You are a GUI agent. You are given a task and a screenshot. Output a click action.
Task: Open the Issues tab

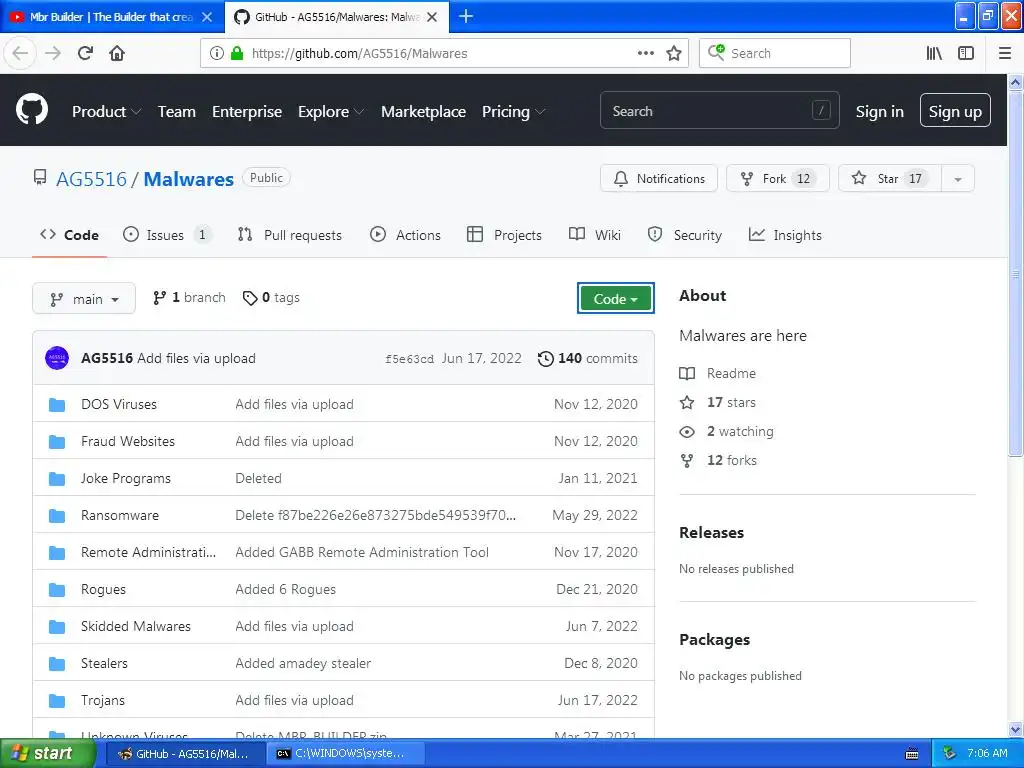pos(167,235)
